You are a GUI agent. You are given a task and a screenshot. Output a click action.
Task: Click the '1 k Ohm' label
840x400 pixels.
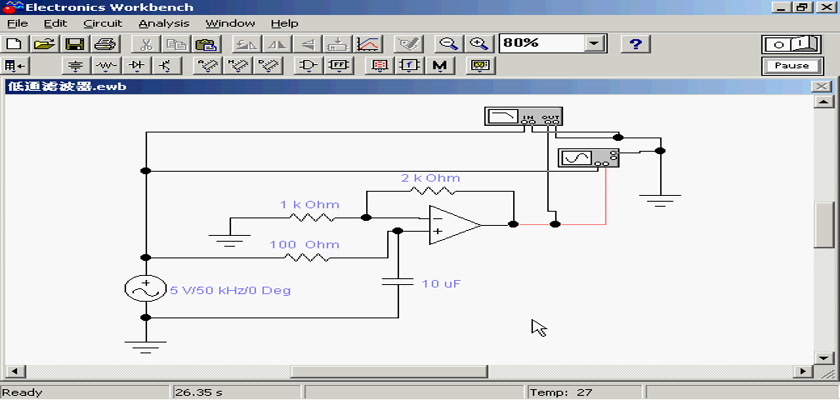309,205
